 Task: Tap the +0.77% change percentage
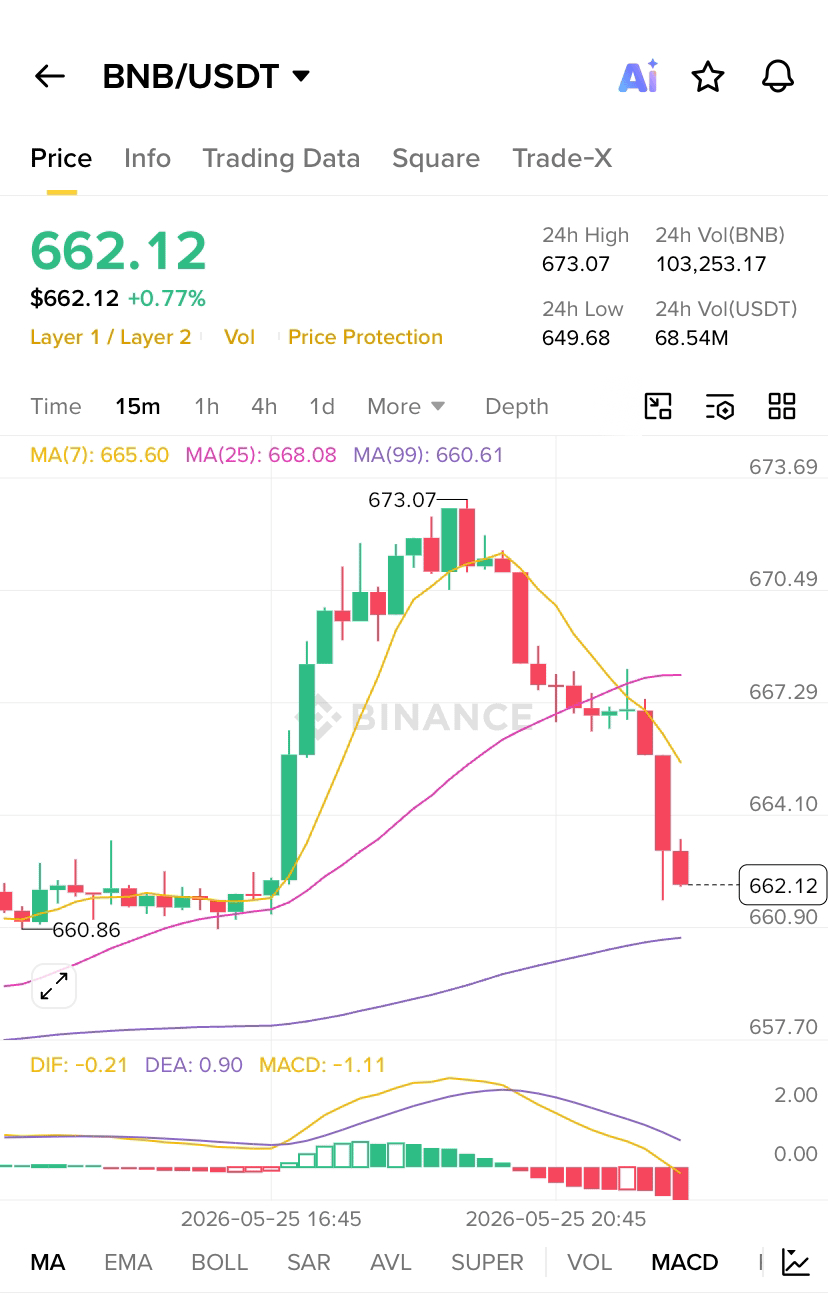pos(167,298)
